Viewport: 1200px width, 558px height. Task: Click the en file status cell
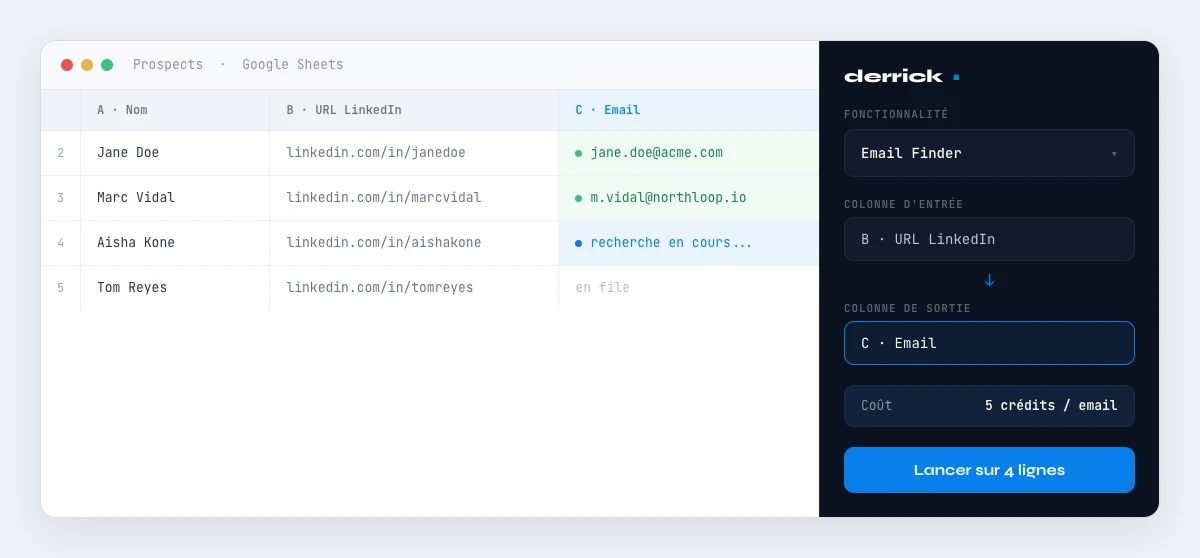click(689, 288)
